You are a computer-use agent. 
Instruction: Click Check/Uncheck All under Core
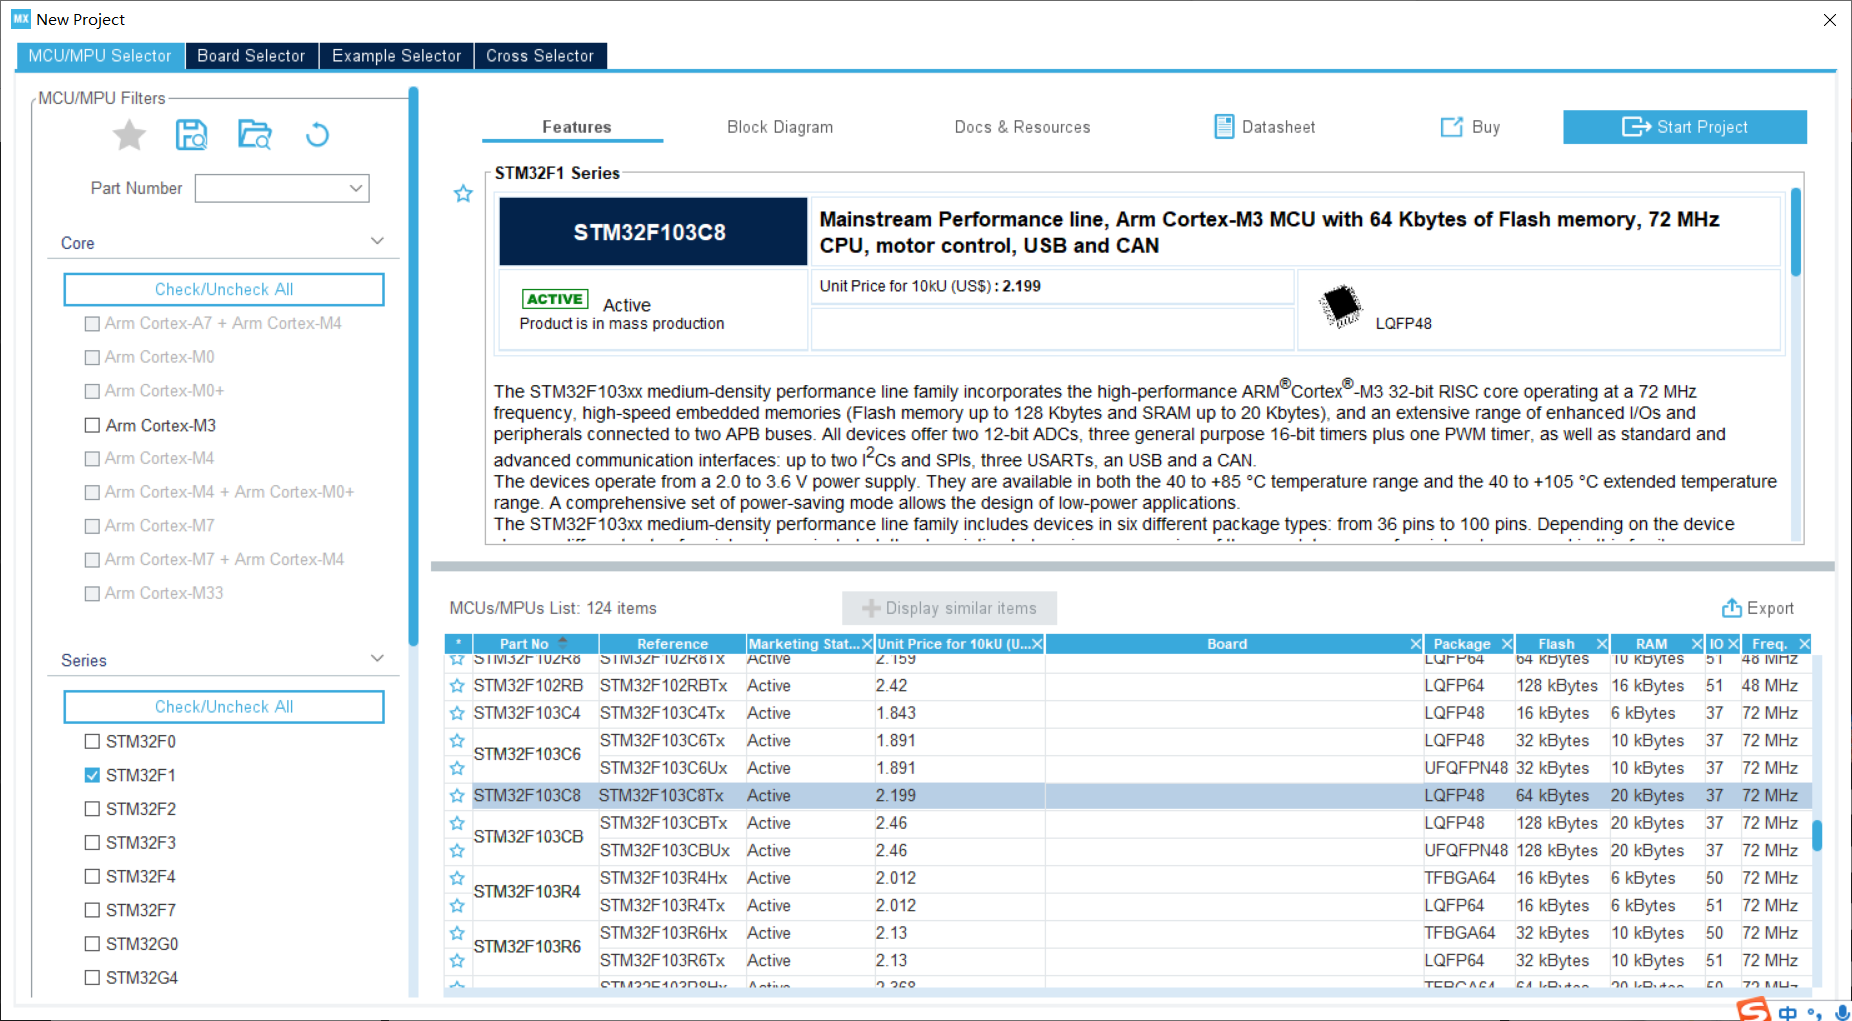pos(224,289)
